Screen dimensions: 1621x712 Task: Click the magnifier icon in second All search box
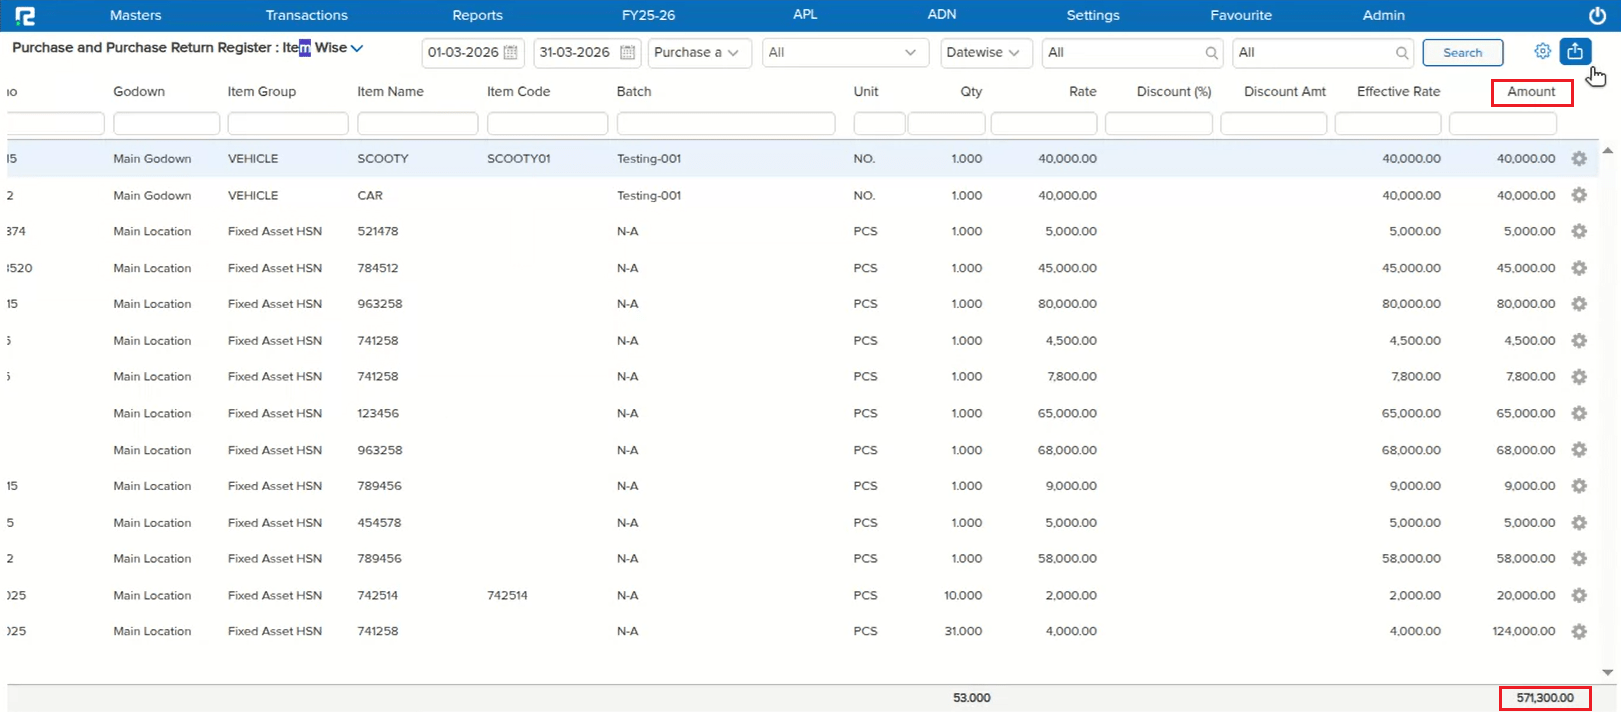tap(1402, 53)
